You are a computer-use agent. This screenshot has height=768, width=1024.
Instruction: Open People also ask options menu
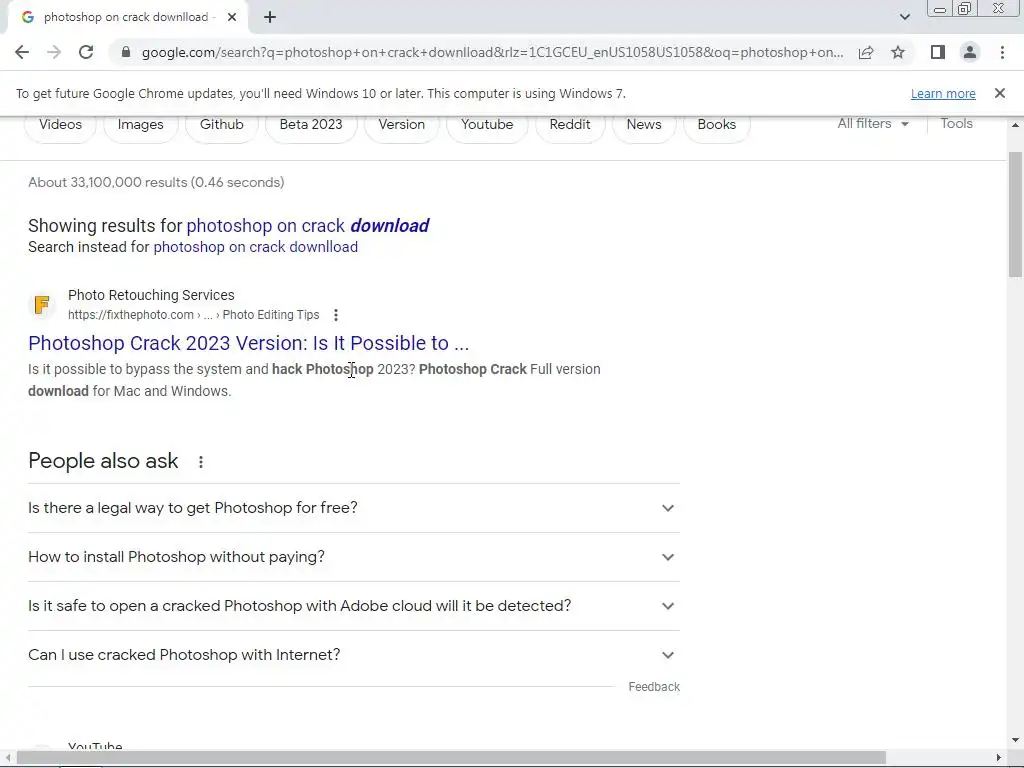coord(201,462)
